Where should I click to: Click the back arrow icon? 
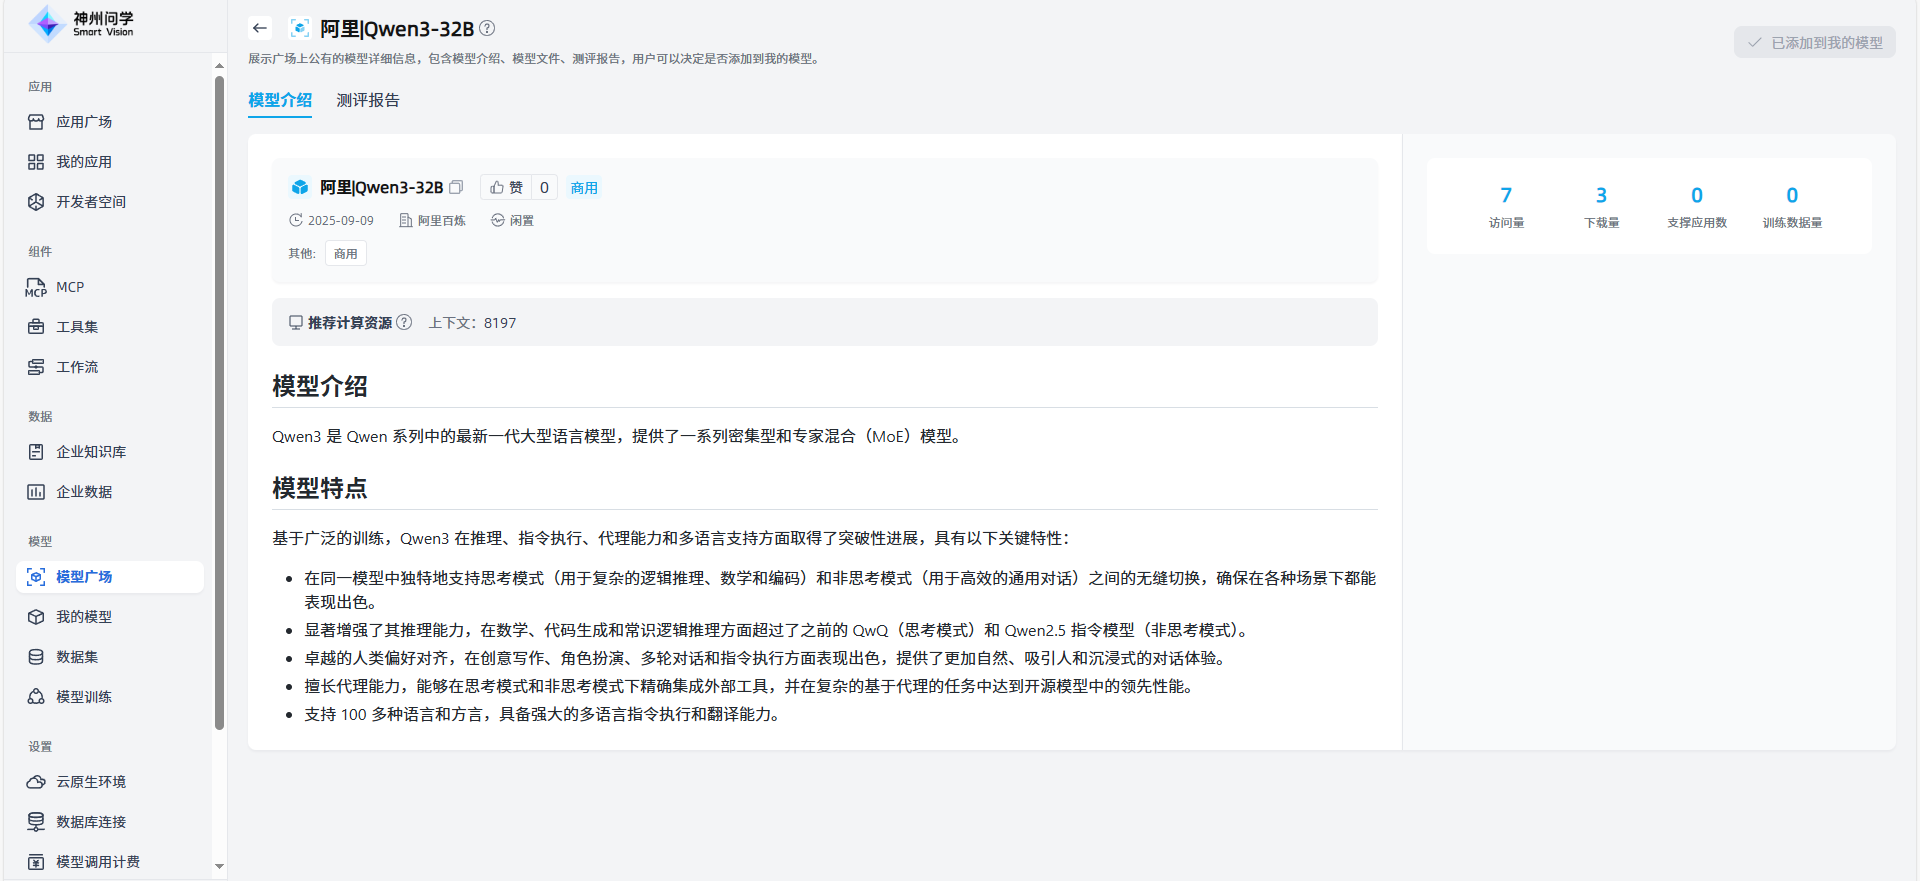(x=260, y=28)
